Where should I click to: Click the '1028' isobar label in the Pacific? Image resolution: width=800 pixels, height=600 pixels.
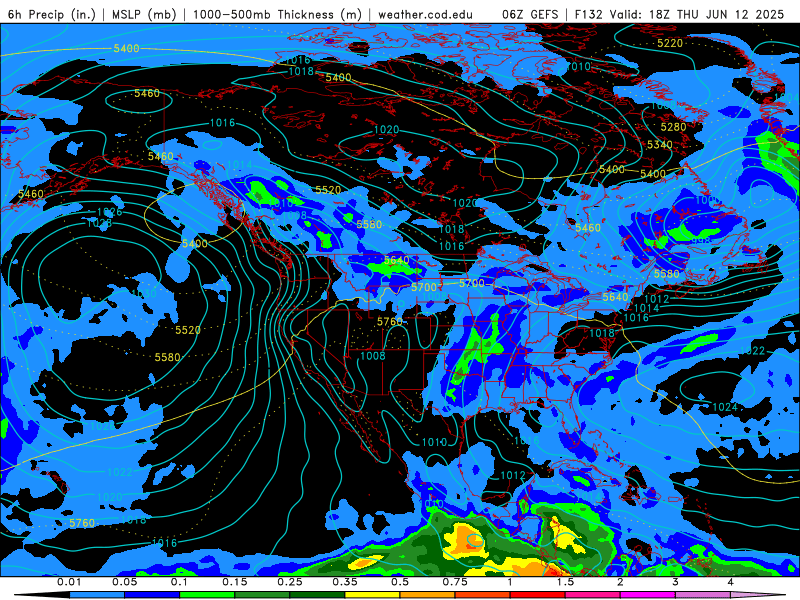[99, 223]
